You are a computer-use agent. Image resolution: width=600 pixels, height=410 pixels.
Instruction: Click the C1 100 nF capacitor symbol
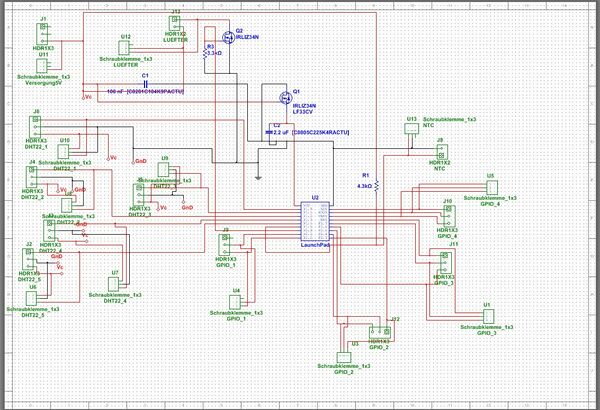click(146, 84)
